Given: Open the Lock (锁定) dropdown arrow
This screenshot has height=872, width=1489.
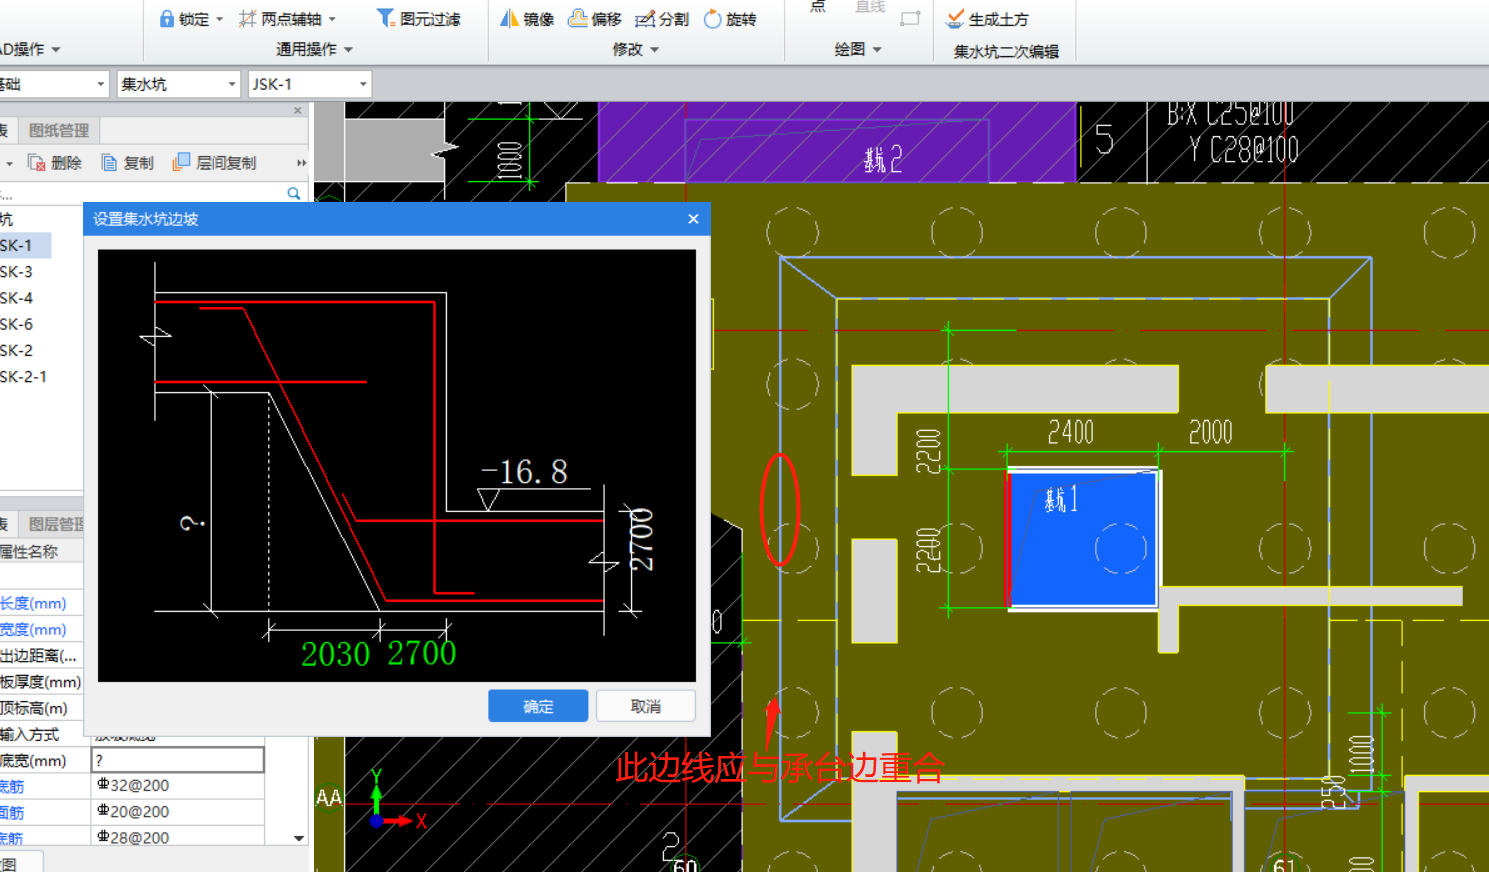Looking at the screenshot, I should [x=219, y=19].
